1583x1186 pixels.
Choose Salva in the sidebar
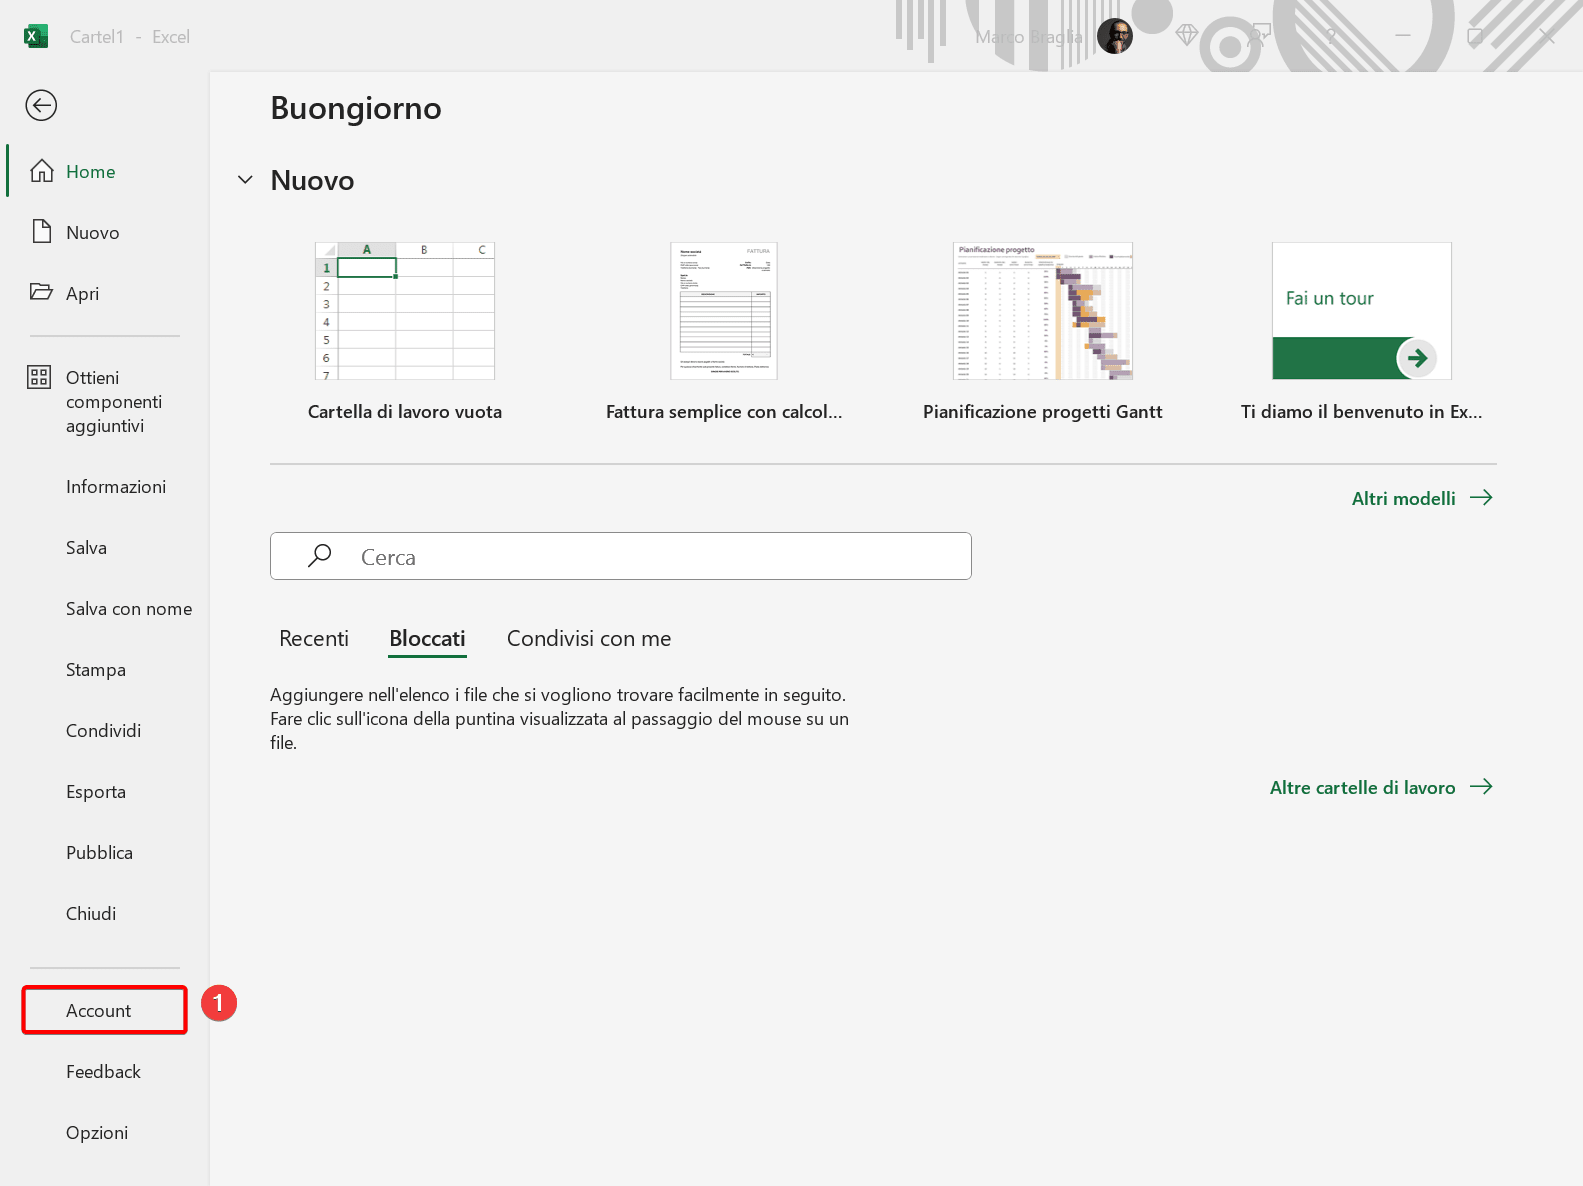(x=86, y=548)
